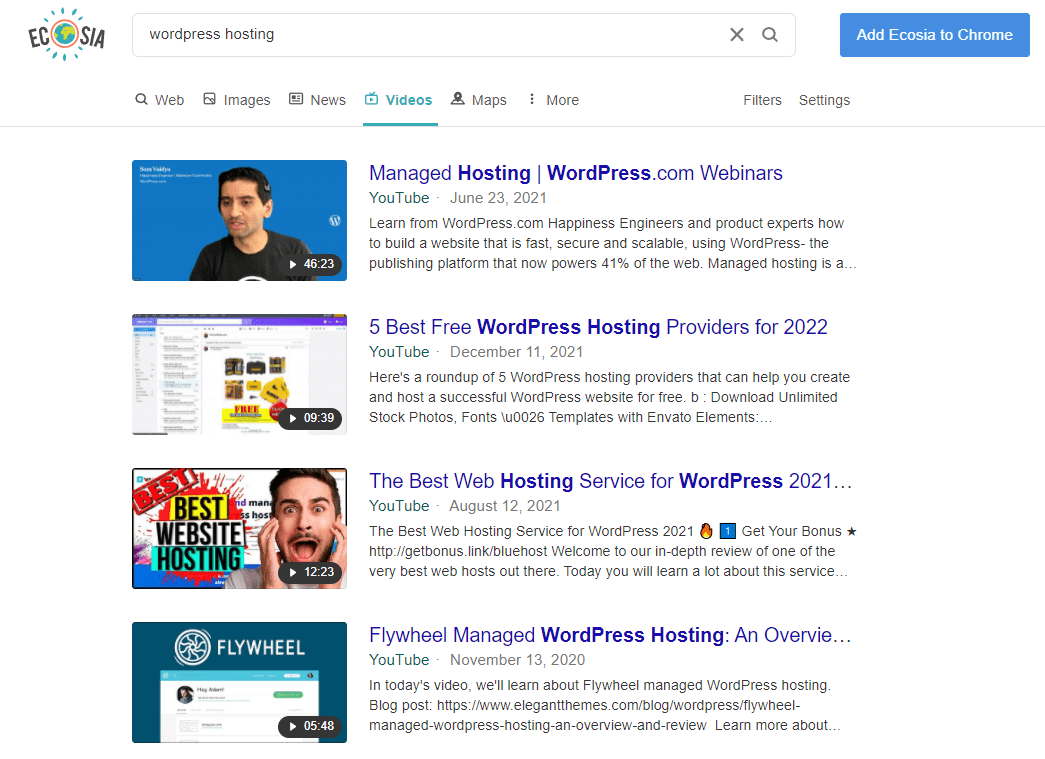1045x759 pixels.
Task: Open the Filters dropdown
Action: (762, 100)
